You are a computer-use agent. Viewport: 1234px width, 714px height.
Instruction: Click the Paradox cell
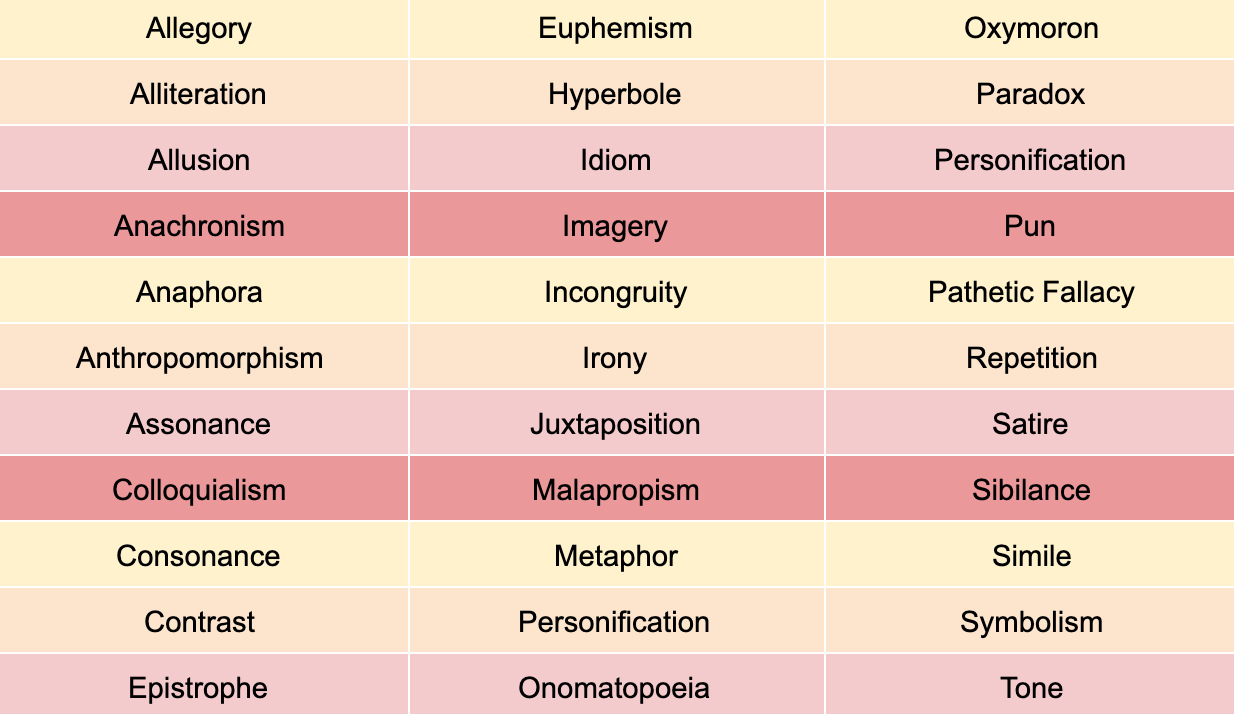pos(1030,93)
